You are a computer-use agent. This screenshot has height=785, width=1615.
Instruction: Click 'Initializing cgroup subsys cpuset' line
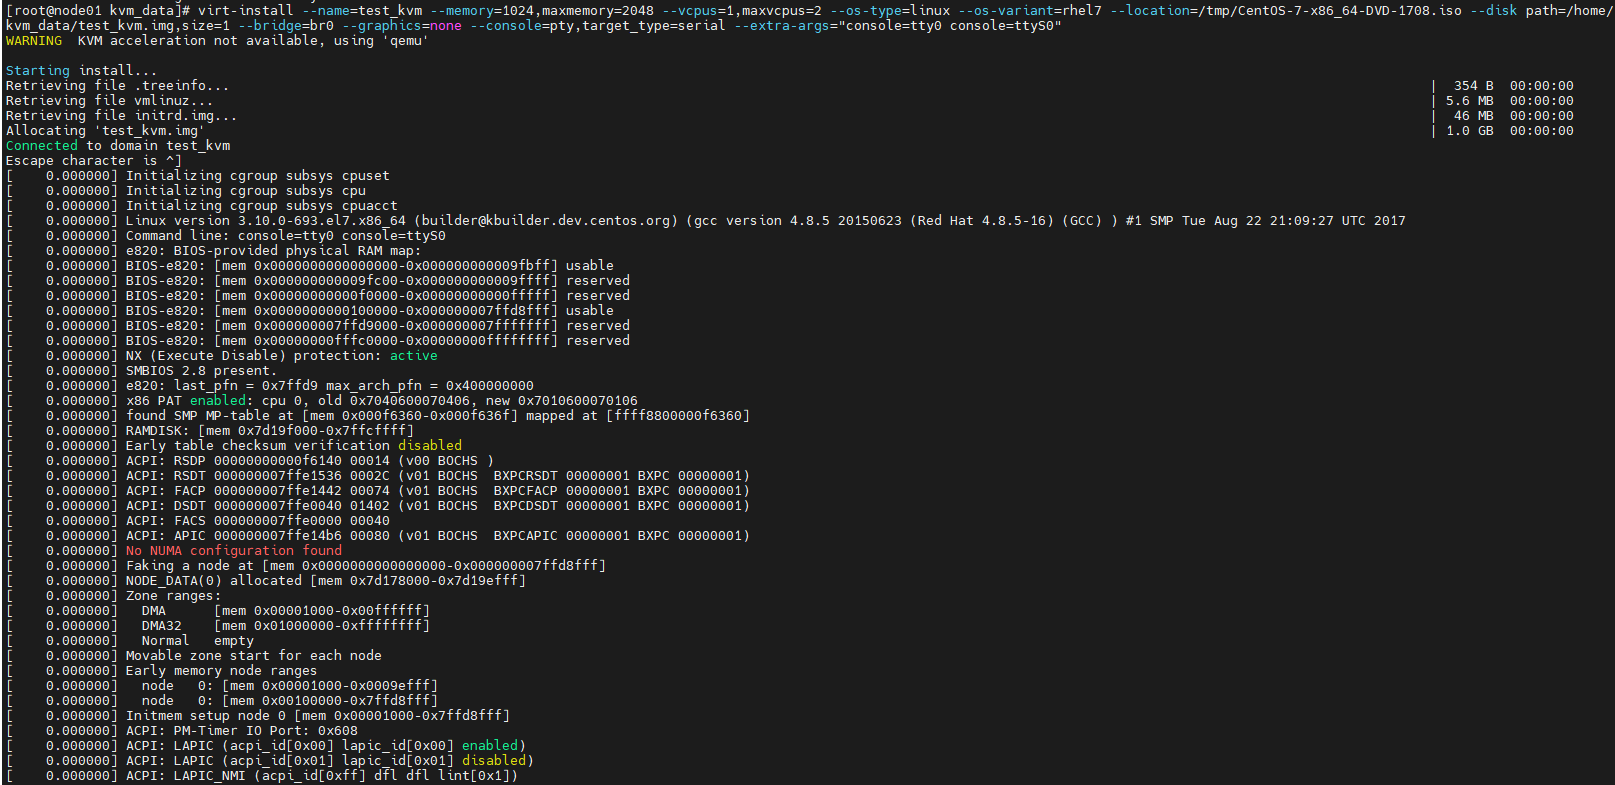pos(198,175)
